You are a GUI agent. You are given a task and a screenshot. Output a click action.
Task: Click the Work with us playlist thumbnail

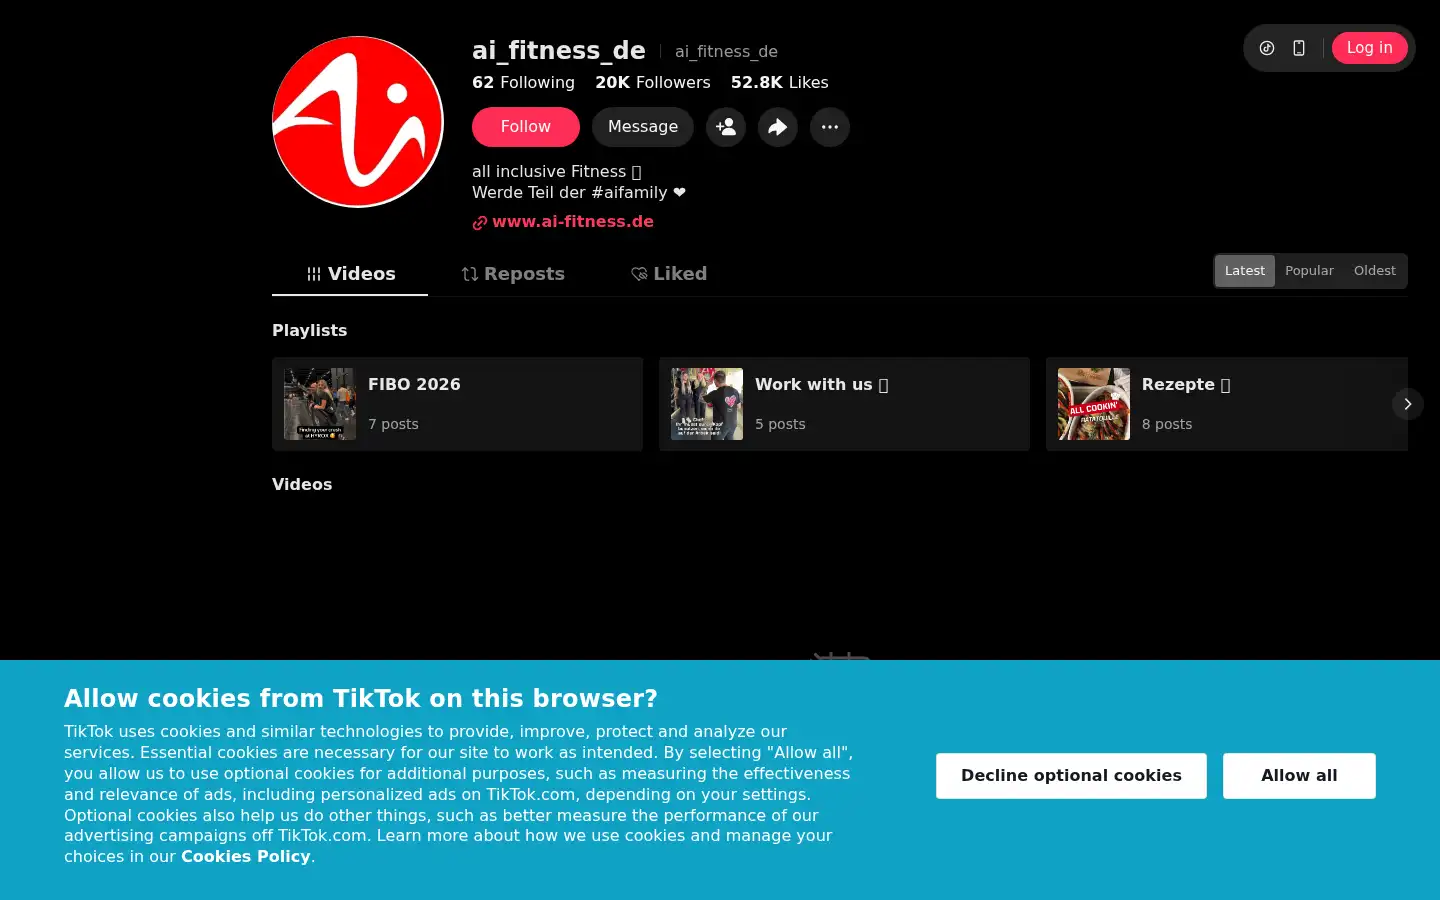pyautogui.click(x=707, y=404)
